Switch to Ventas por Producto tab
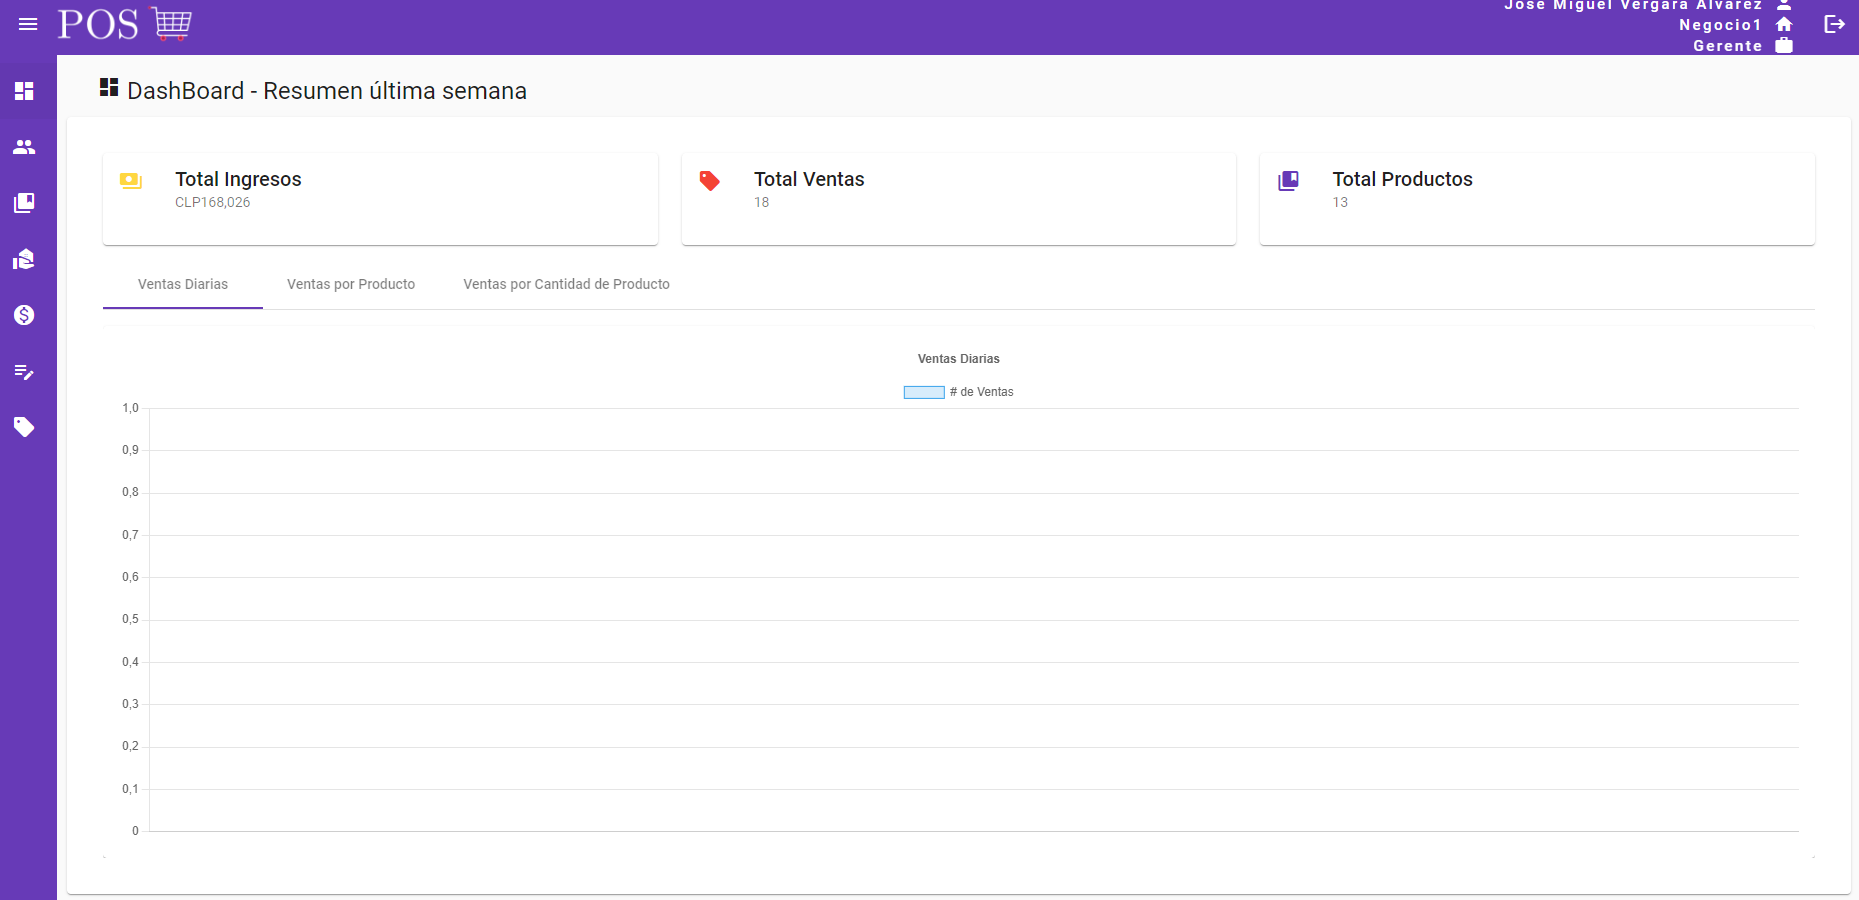1859x900 pixels. tap(351, 285)
